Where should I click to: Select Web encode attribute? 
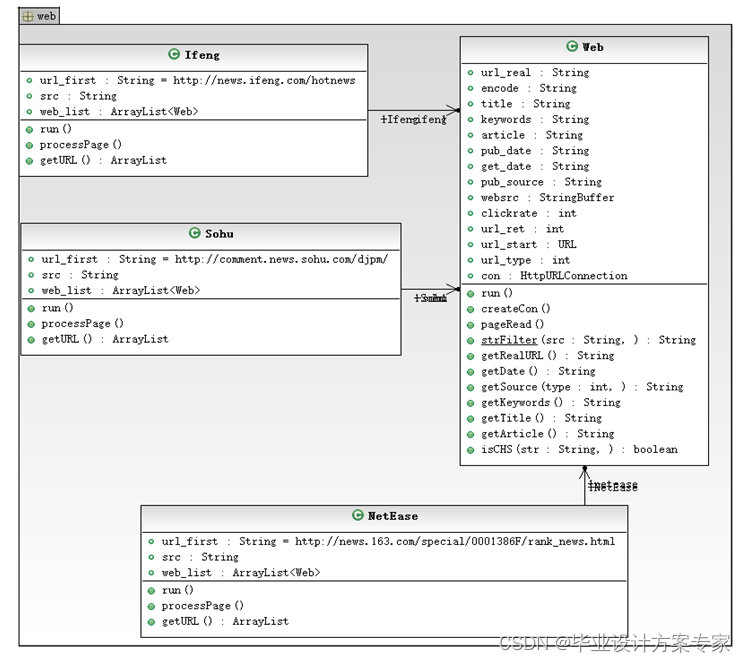click(529, 88)
